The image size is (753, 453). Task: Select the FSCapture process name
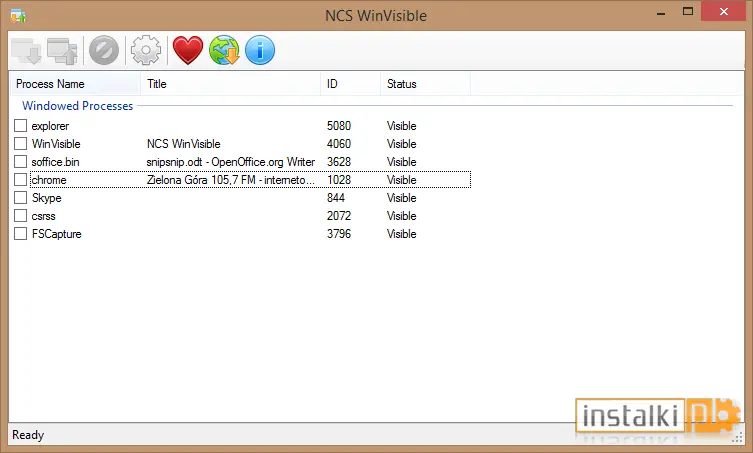point(56,234)
